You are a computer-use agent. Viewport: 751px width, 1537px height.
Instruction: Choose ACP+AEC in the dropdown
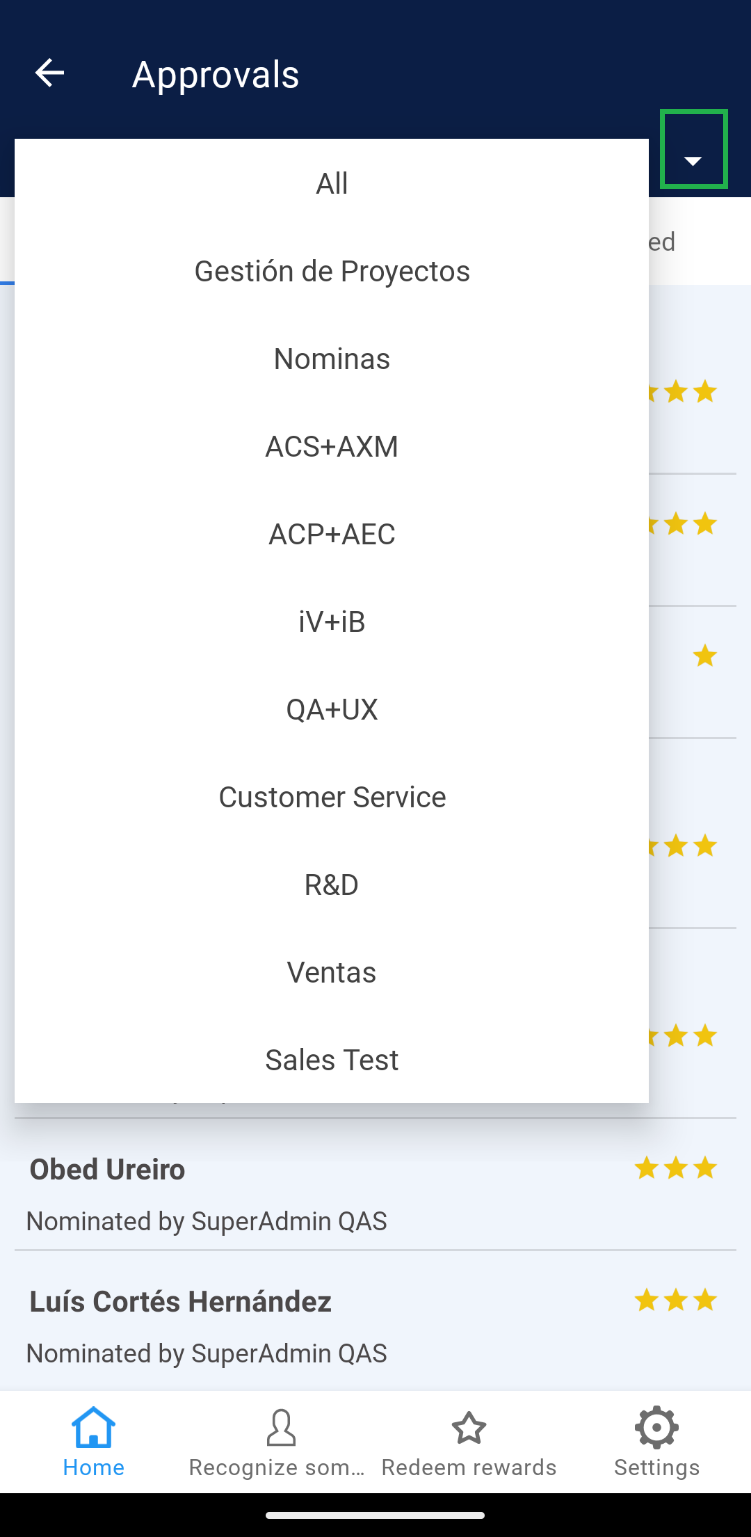(332, 534)
